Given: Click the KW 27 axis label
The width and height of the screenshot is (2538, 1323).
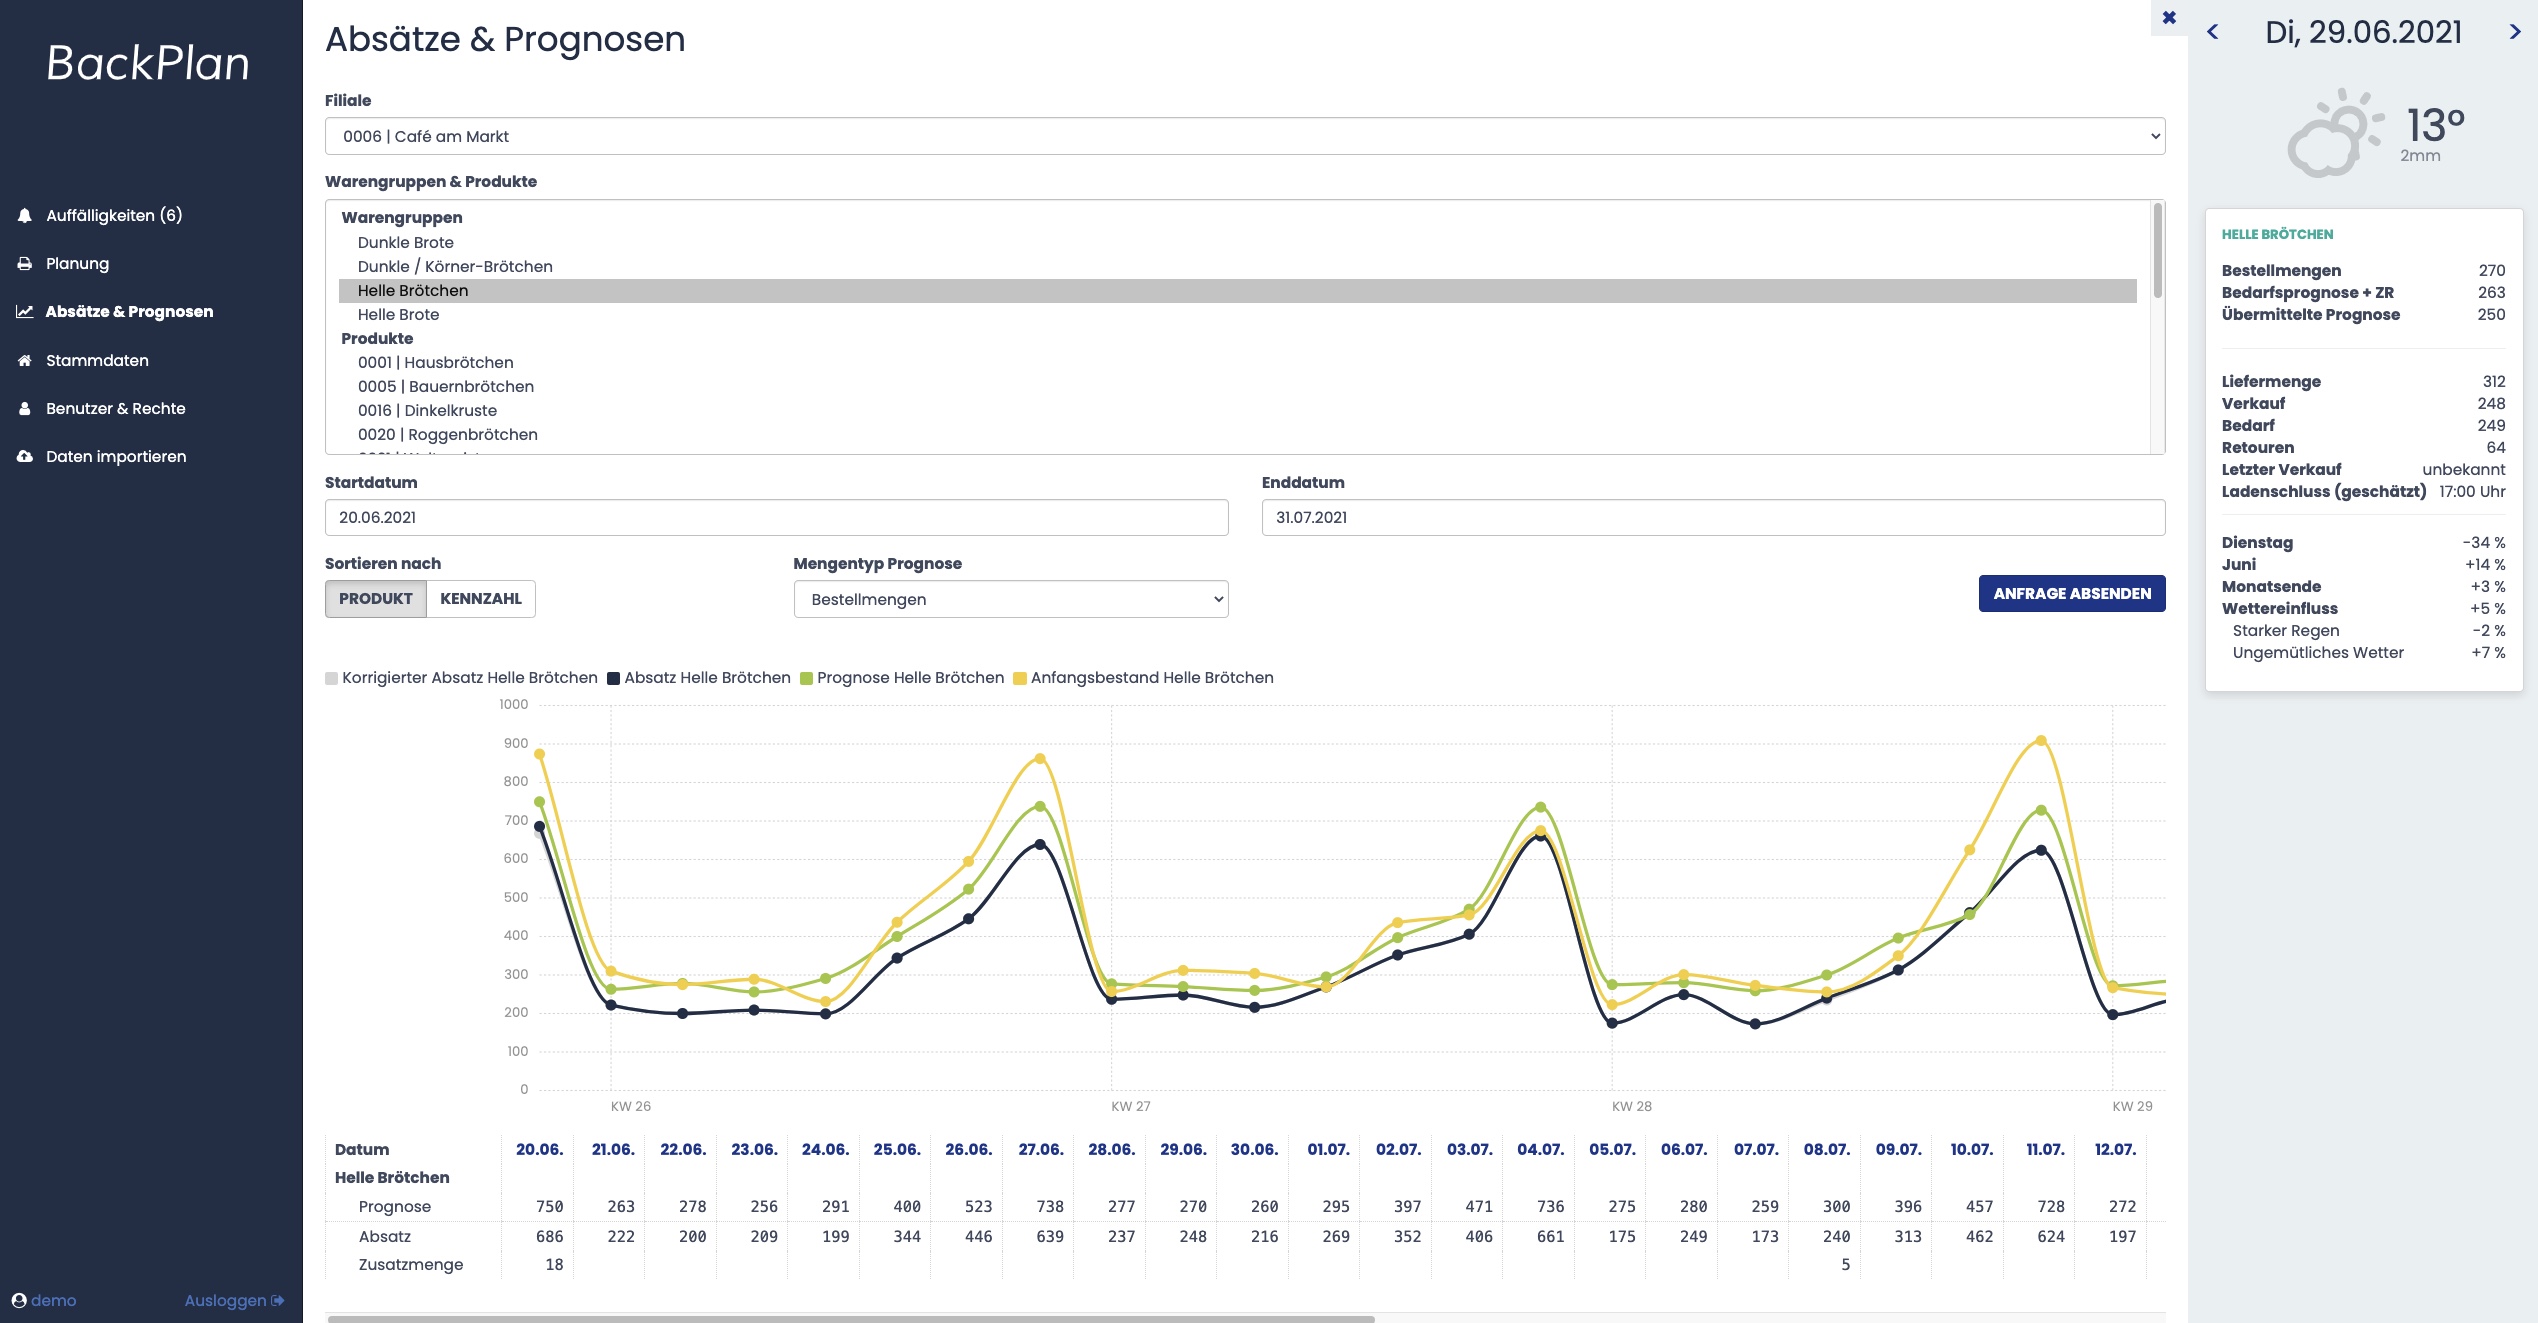Looking at the screenshot, I should click(1131, 1106).
